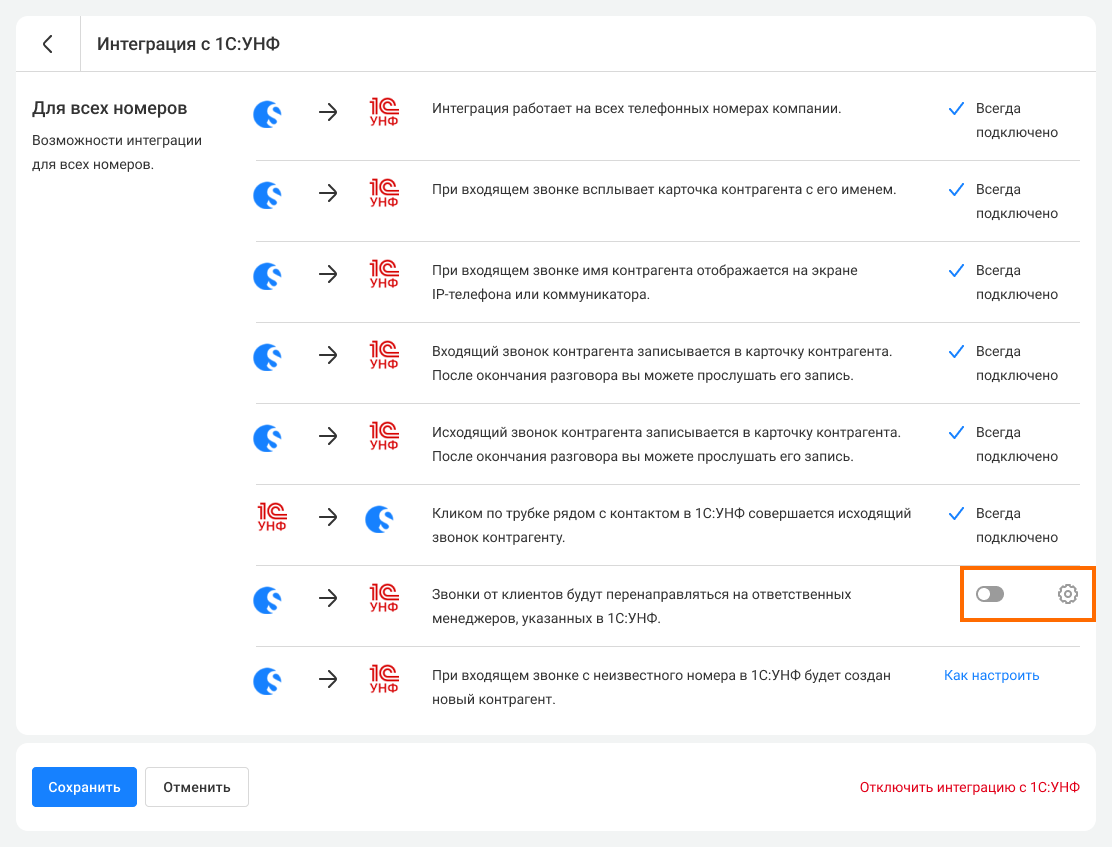Click arrow icon in 'Звонки от клиентов' row
The width and height of the screenshot is (1112, 847).
click(328, 598)
